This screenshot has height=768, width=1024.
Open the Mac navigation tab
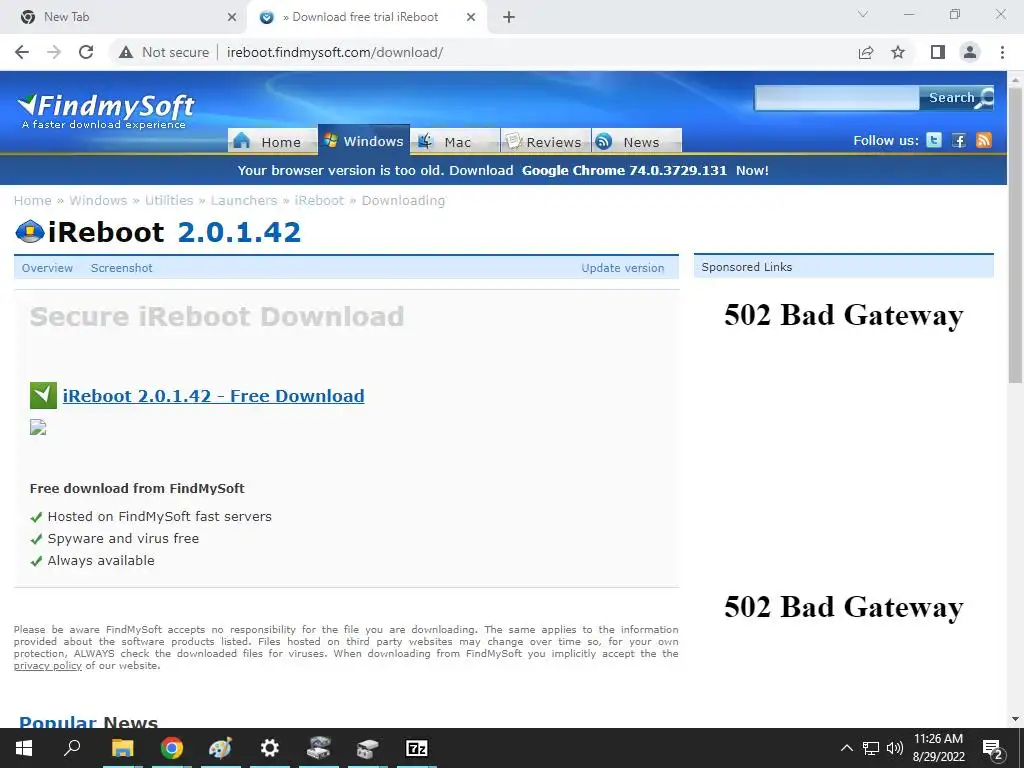455,142
